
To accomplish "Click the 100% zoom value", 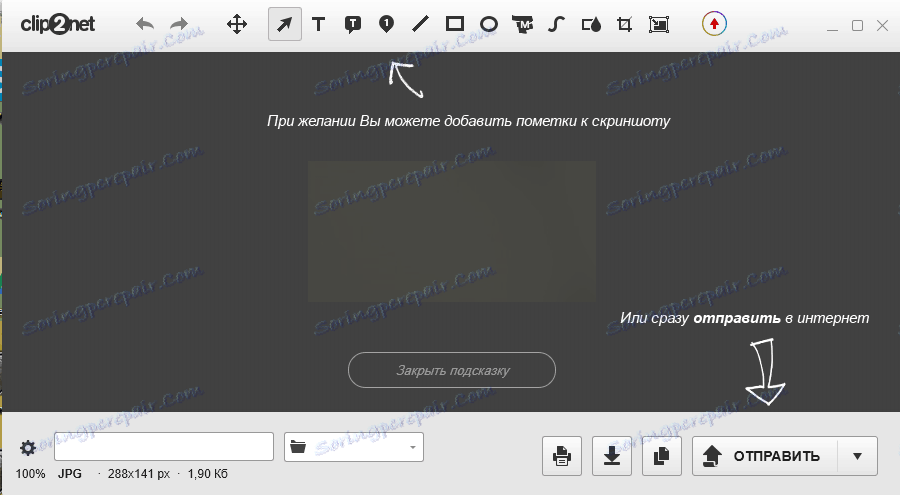I will click(30, 474).
